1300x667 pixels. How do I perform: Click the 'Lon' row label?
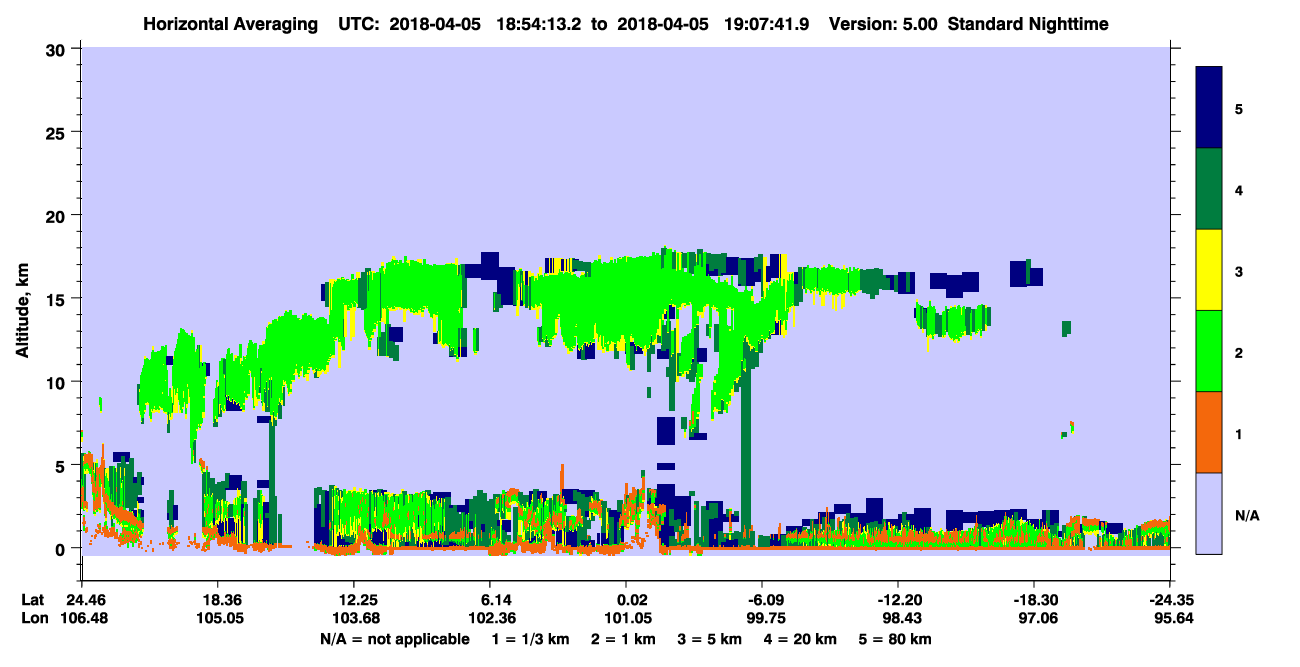(33, 618)
